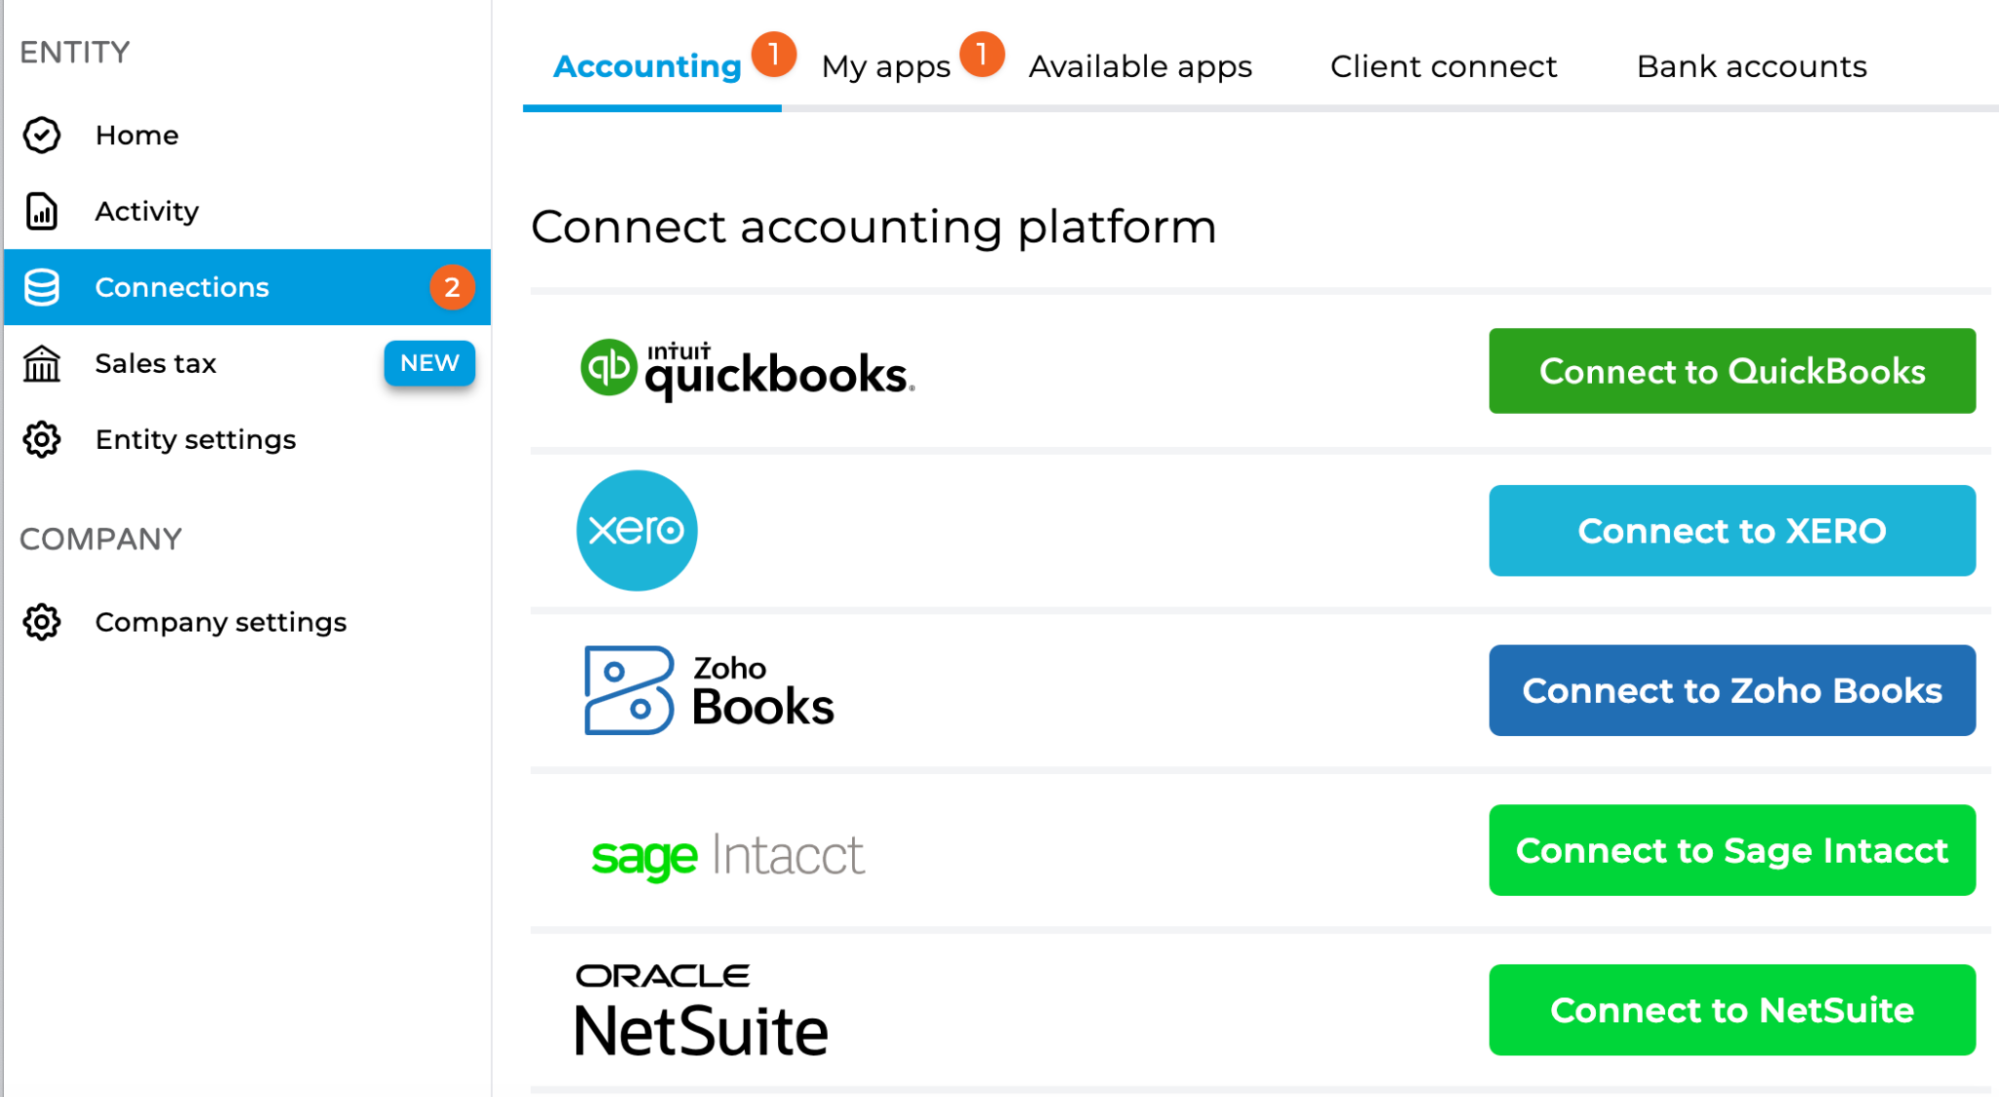Select the Company settings option
Screen dimensions: 1999x1098
pos(219,621)
